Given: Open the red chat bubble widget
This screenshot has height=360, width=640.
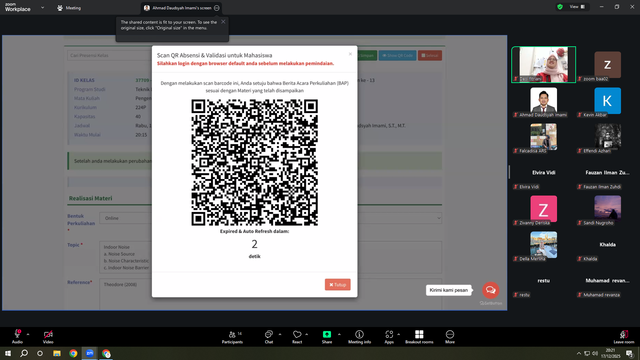Looking at the screenshot, I should point(490,290).
